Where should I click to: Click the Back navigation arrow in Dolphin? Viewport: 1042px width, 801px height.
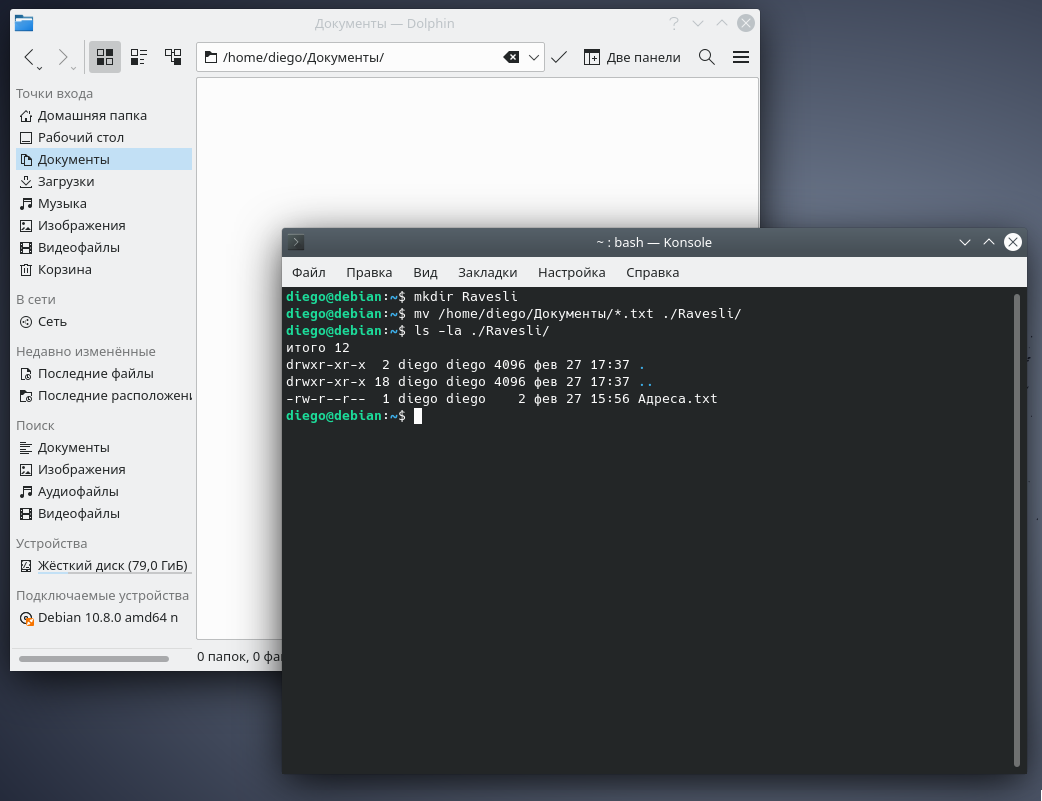29,57
